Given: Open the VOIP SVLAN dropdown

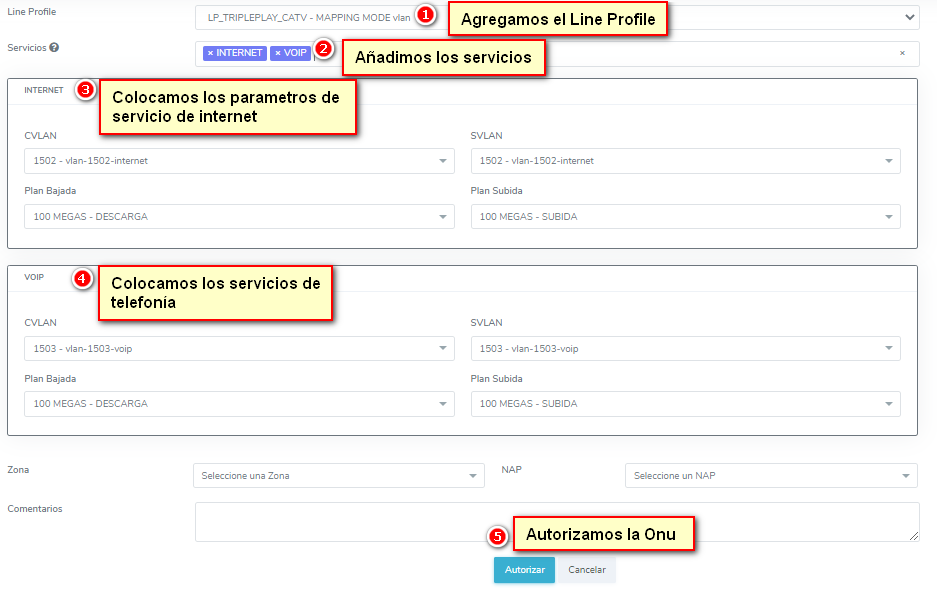Looking at the screenshot, I should pyautogui.click(x=685, y=349).
